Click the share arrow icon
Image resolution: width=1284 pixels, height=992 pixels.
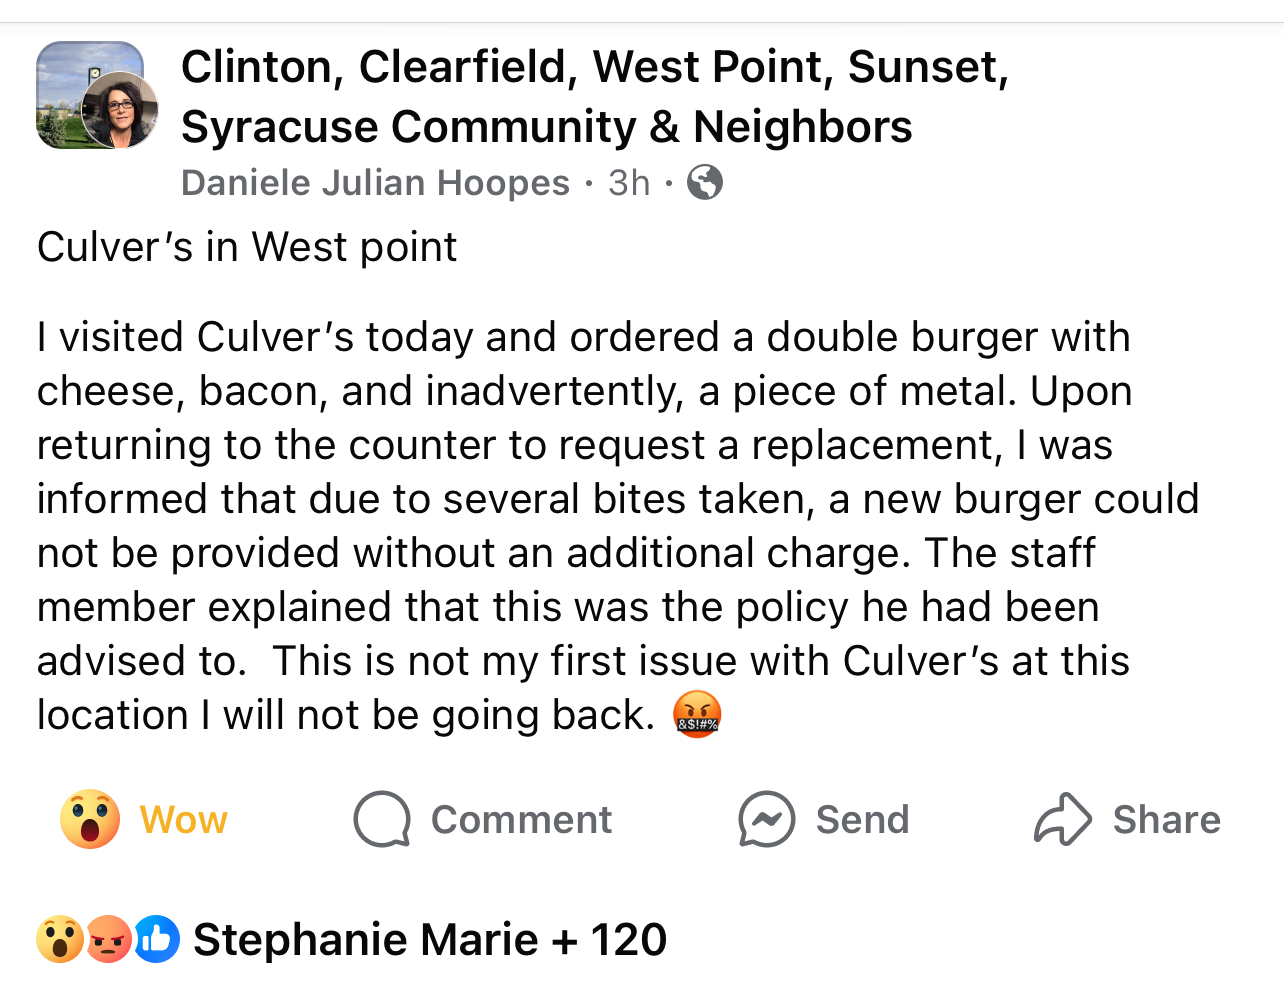pos(1062,819)
